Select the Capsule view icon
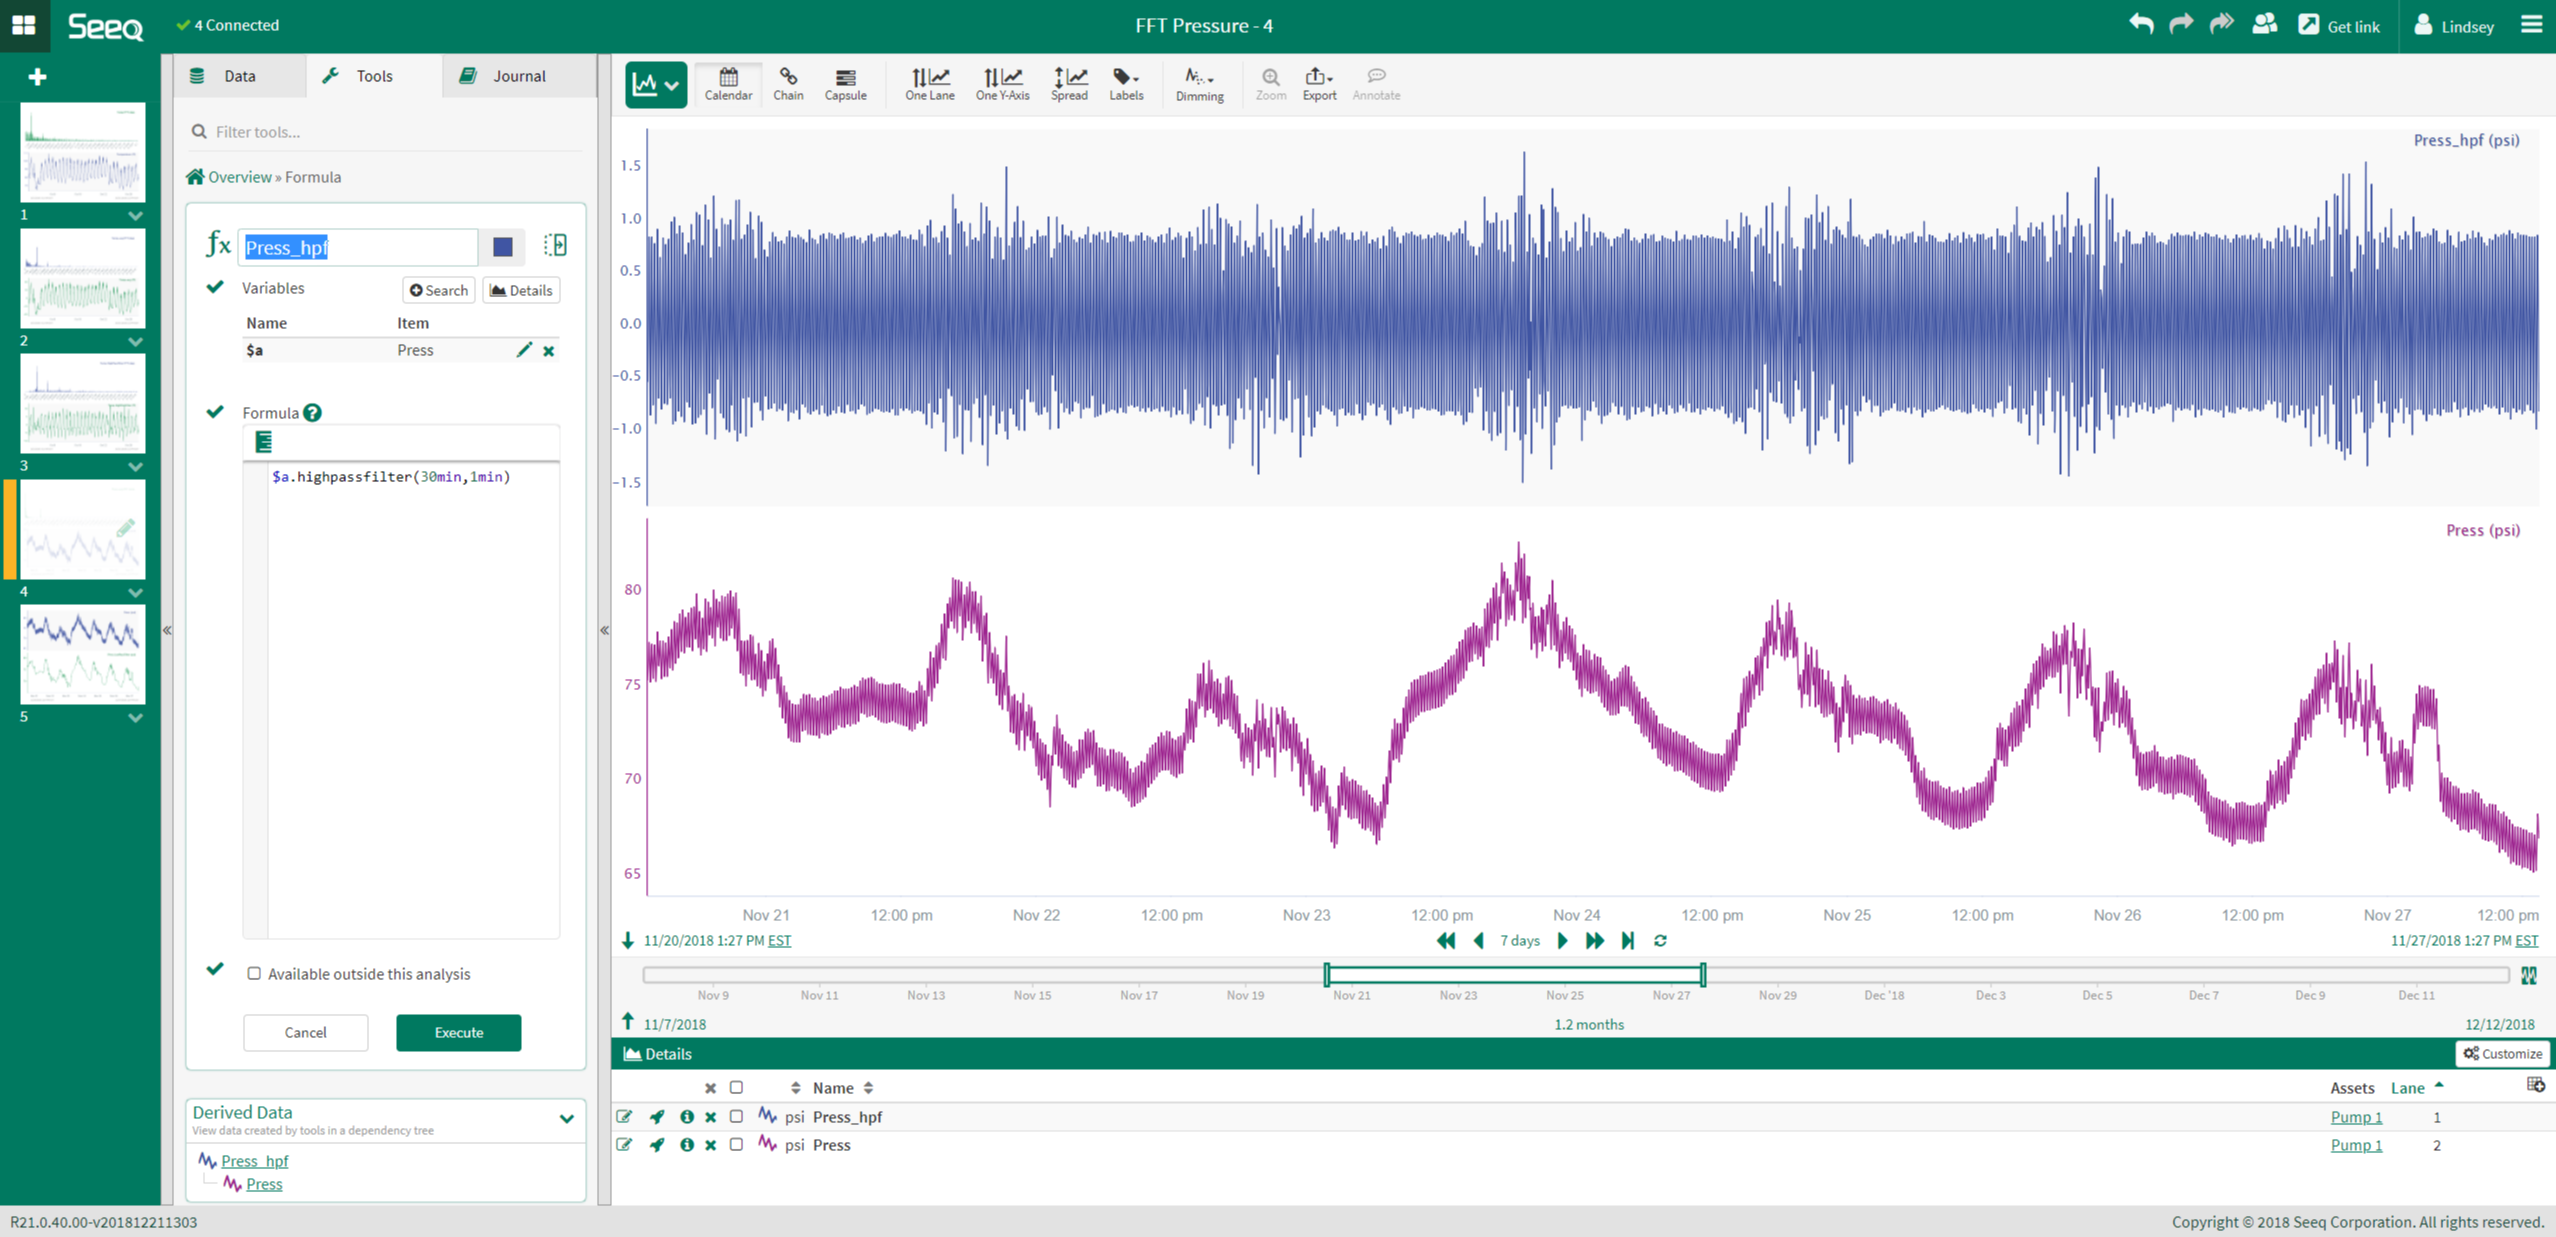The height and width of the screenshot is (1237, 2556). pos(845,84)
